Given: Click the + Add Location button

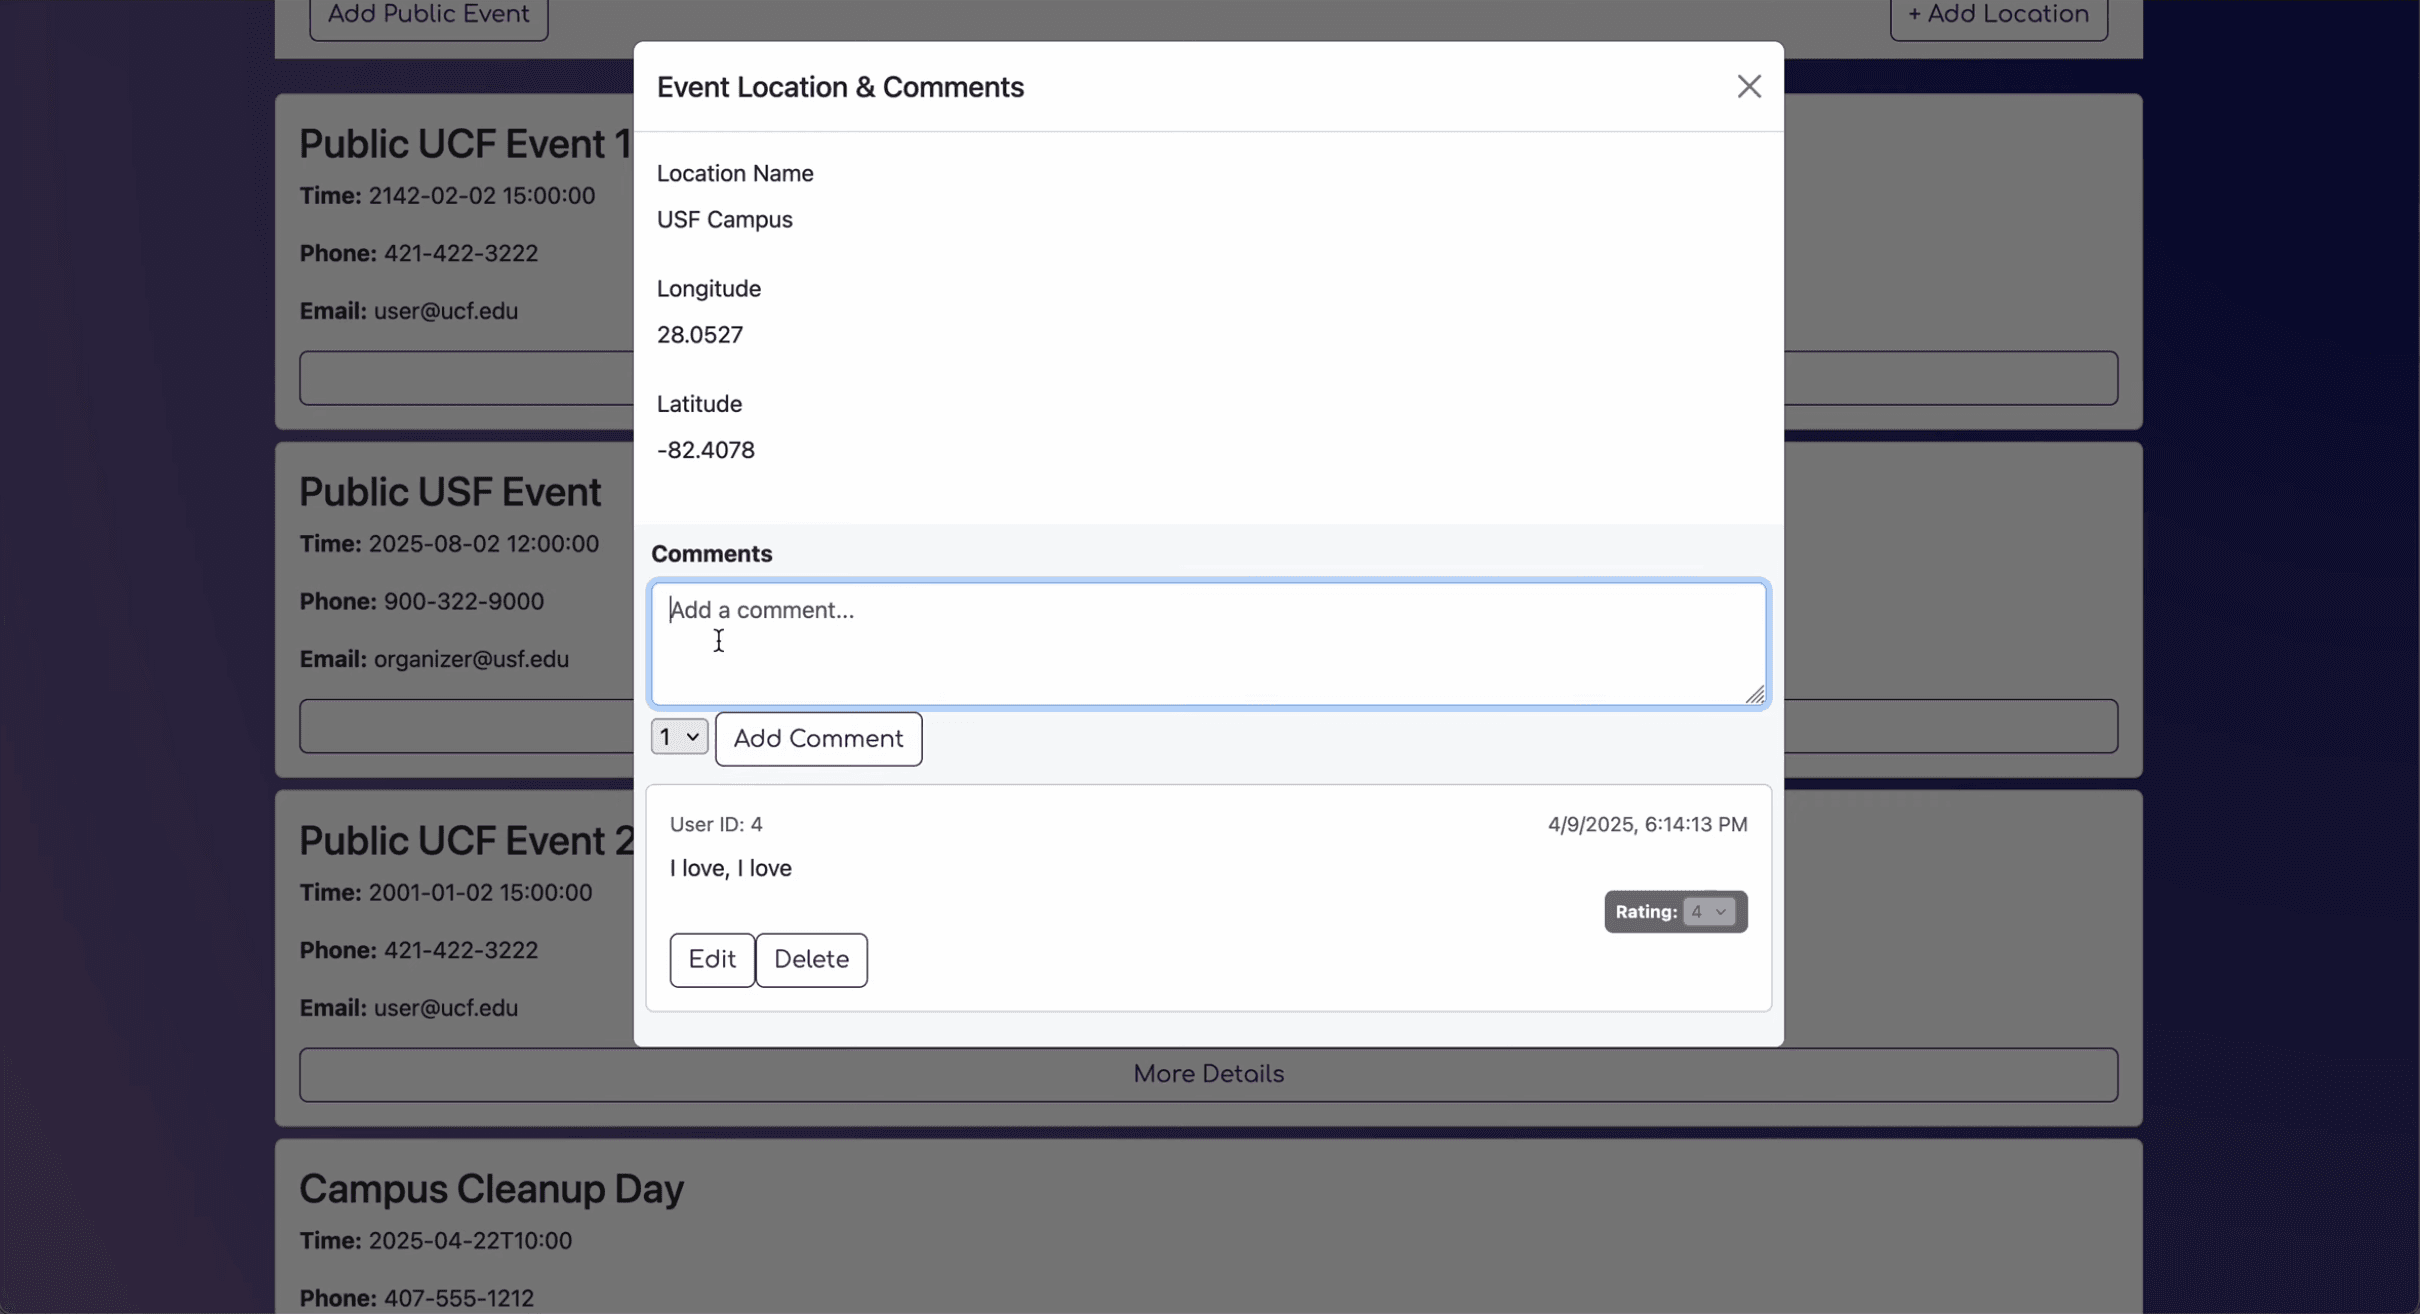Looking at the screenshot, I should coord(1998,15).
